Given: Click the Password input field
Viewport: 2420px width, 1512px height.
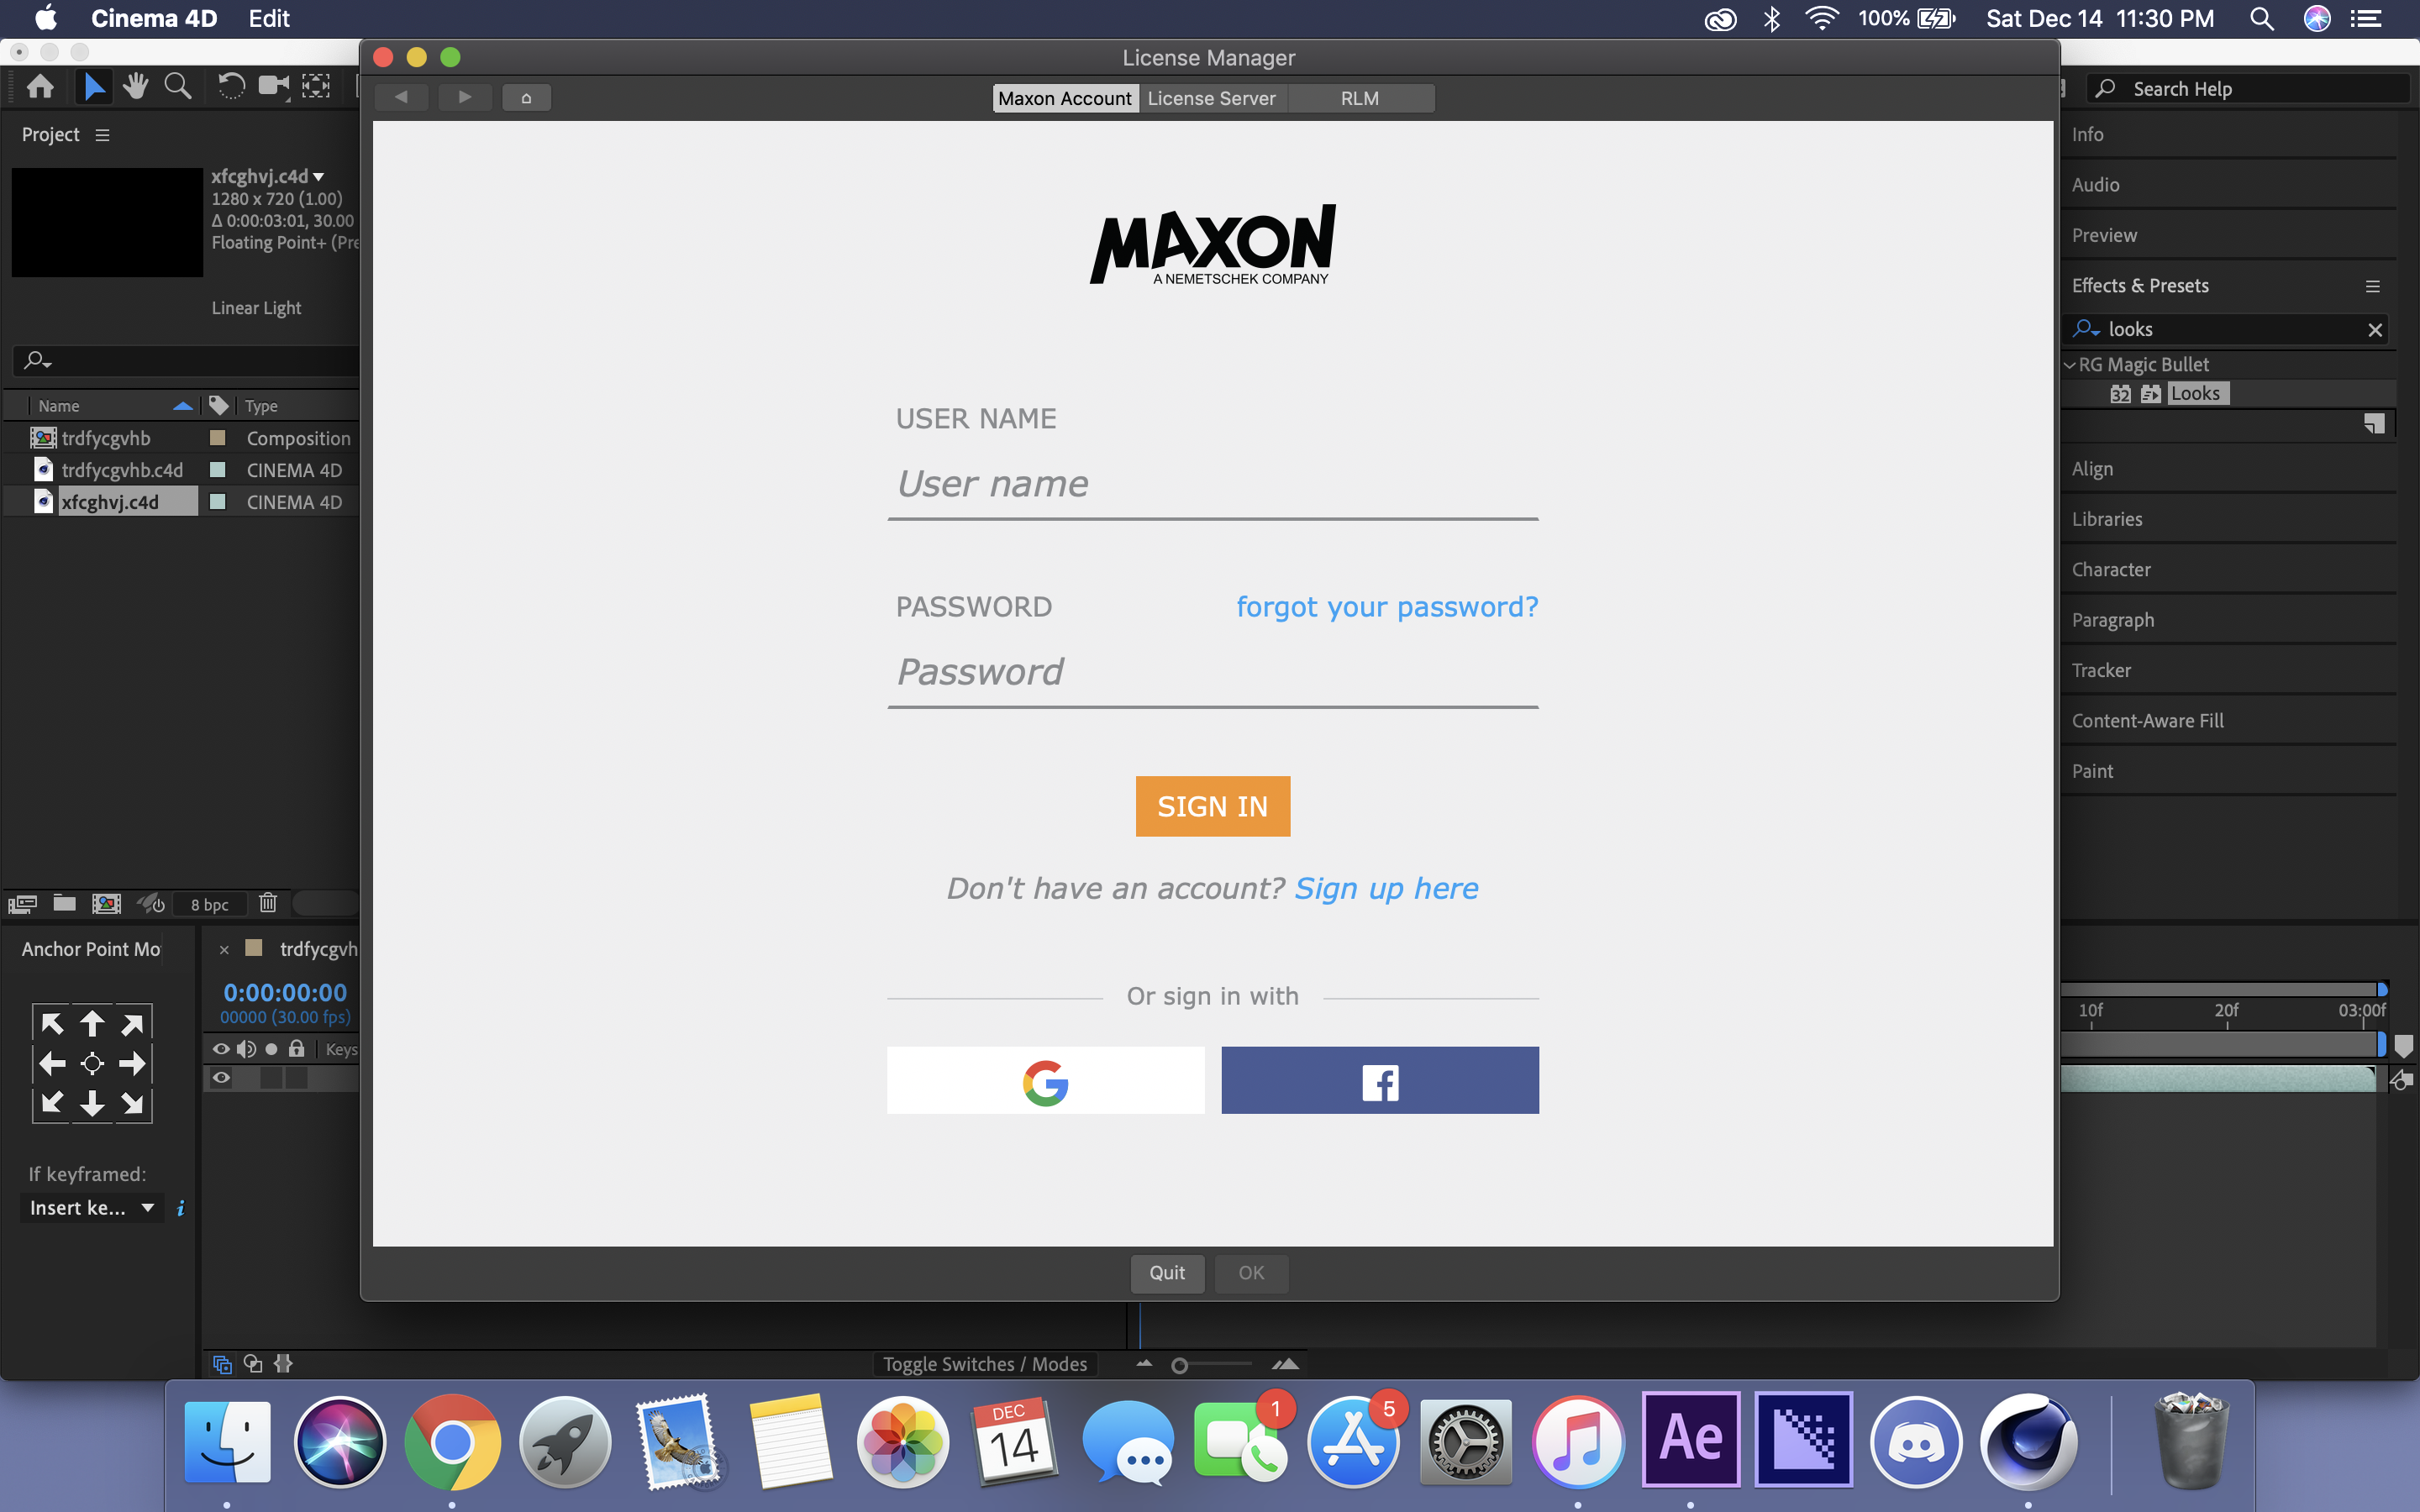Looking at the screenshot, I should coord(1214,670).
